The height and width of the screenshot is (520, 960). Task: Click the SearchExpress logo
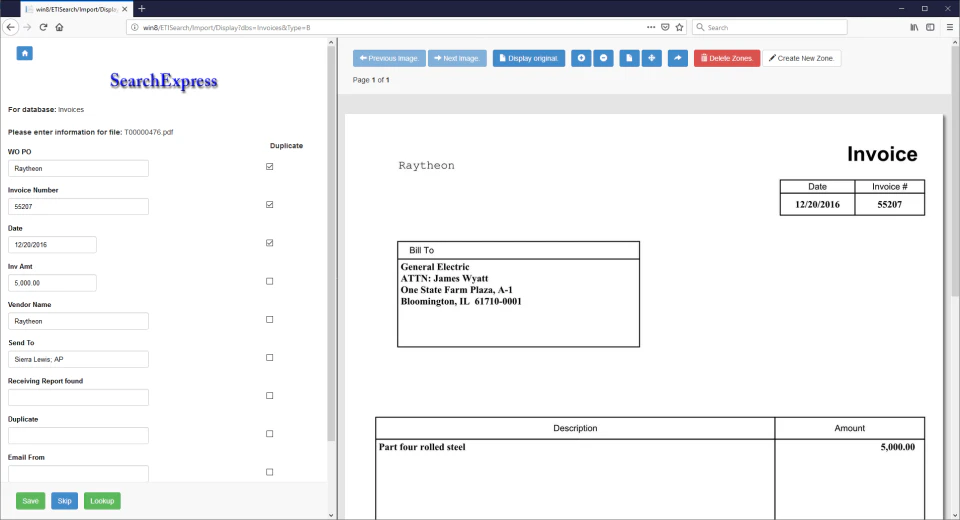(163, 81)
